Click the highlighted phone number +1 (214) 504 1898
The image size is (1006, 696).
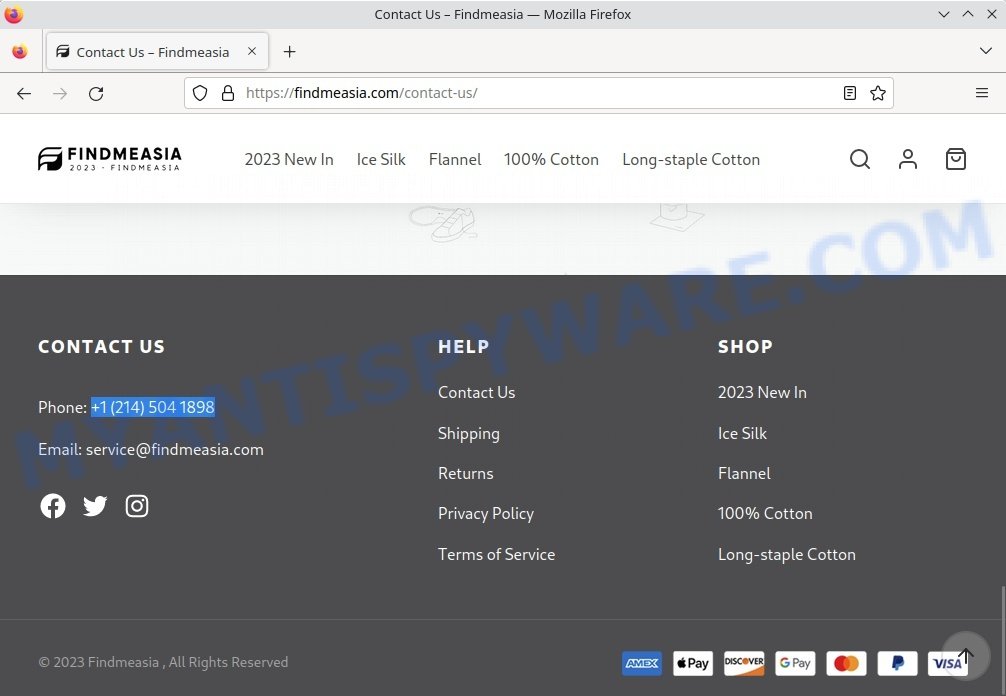coord(153,407)
